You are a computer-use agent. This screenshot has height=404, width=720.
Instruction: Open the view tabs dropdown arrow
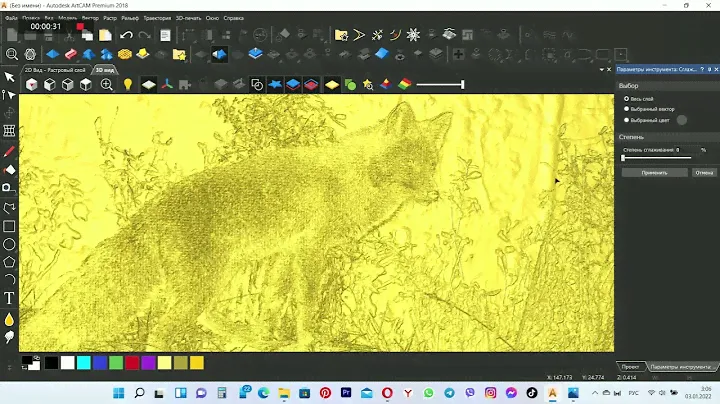pos(602,70)
